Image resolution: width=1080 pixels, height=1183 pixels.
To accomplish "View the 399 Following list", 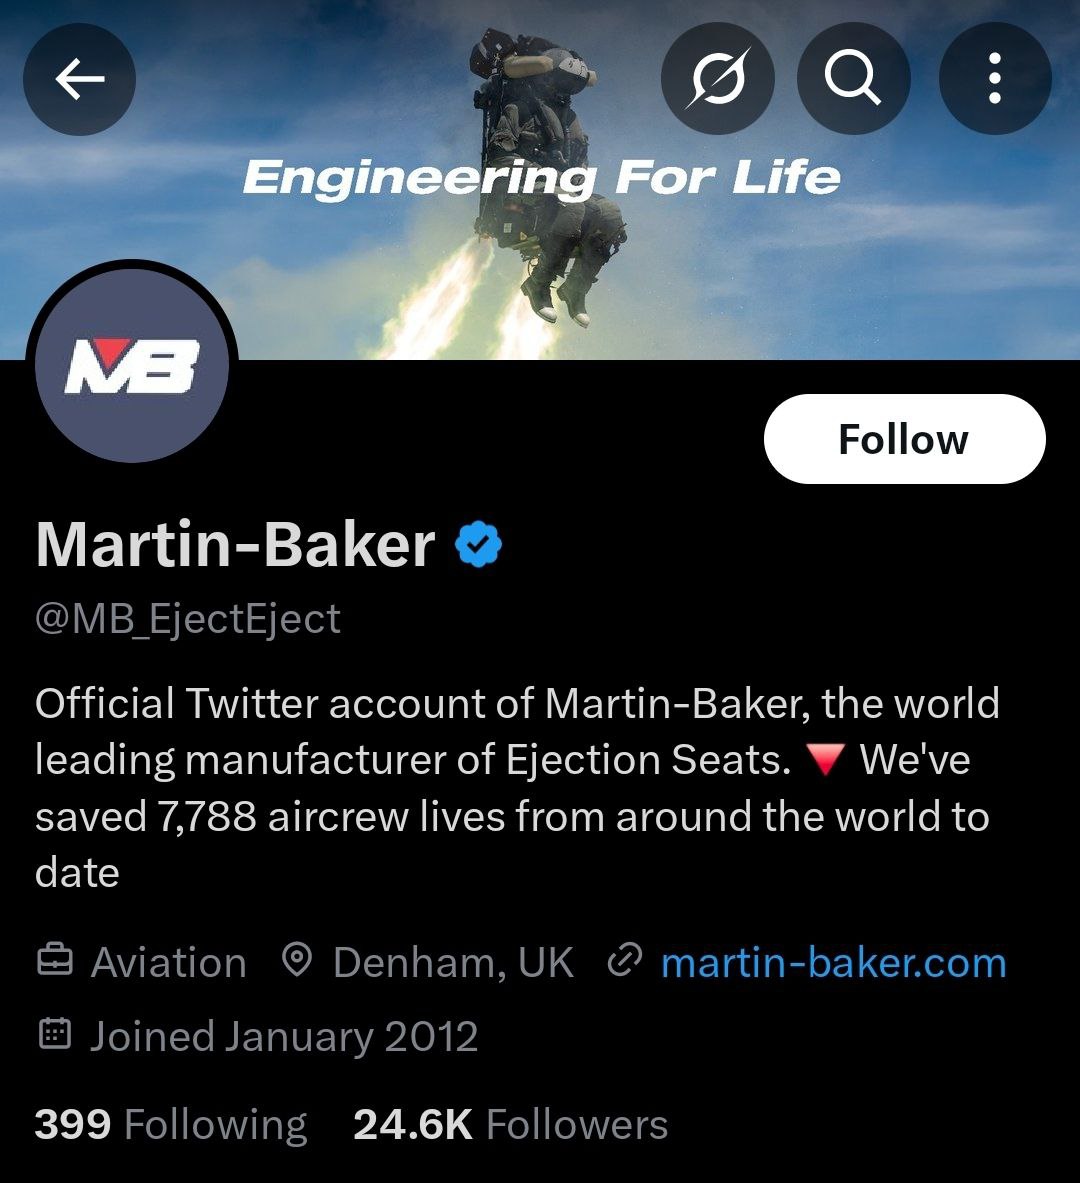I will pyautogui.click(x=170, y=1125).
